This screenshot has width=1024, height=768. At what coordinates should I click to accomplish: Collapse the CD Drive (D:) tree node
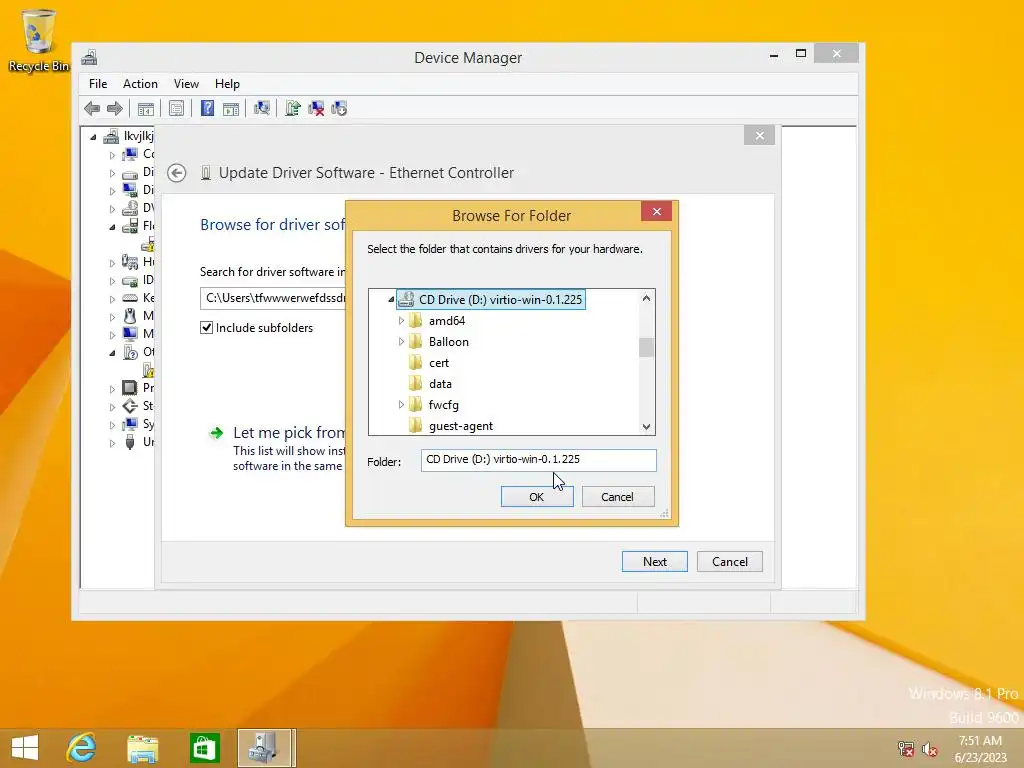[x=391, y=300]
